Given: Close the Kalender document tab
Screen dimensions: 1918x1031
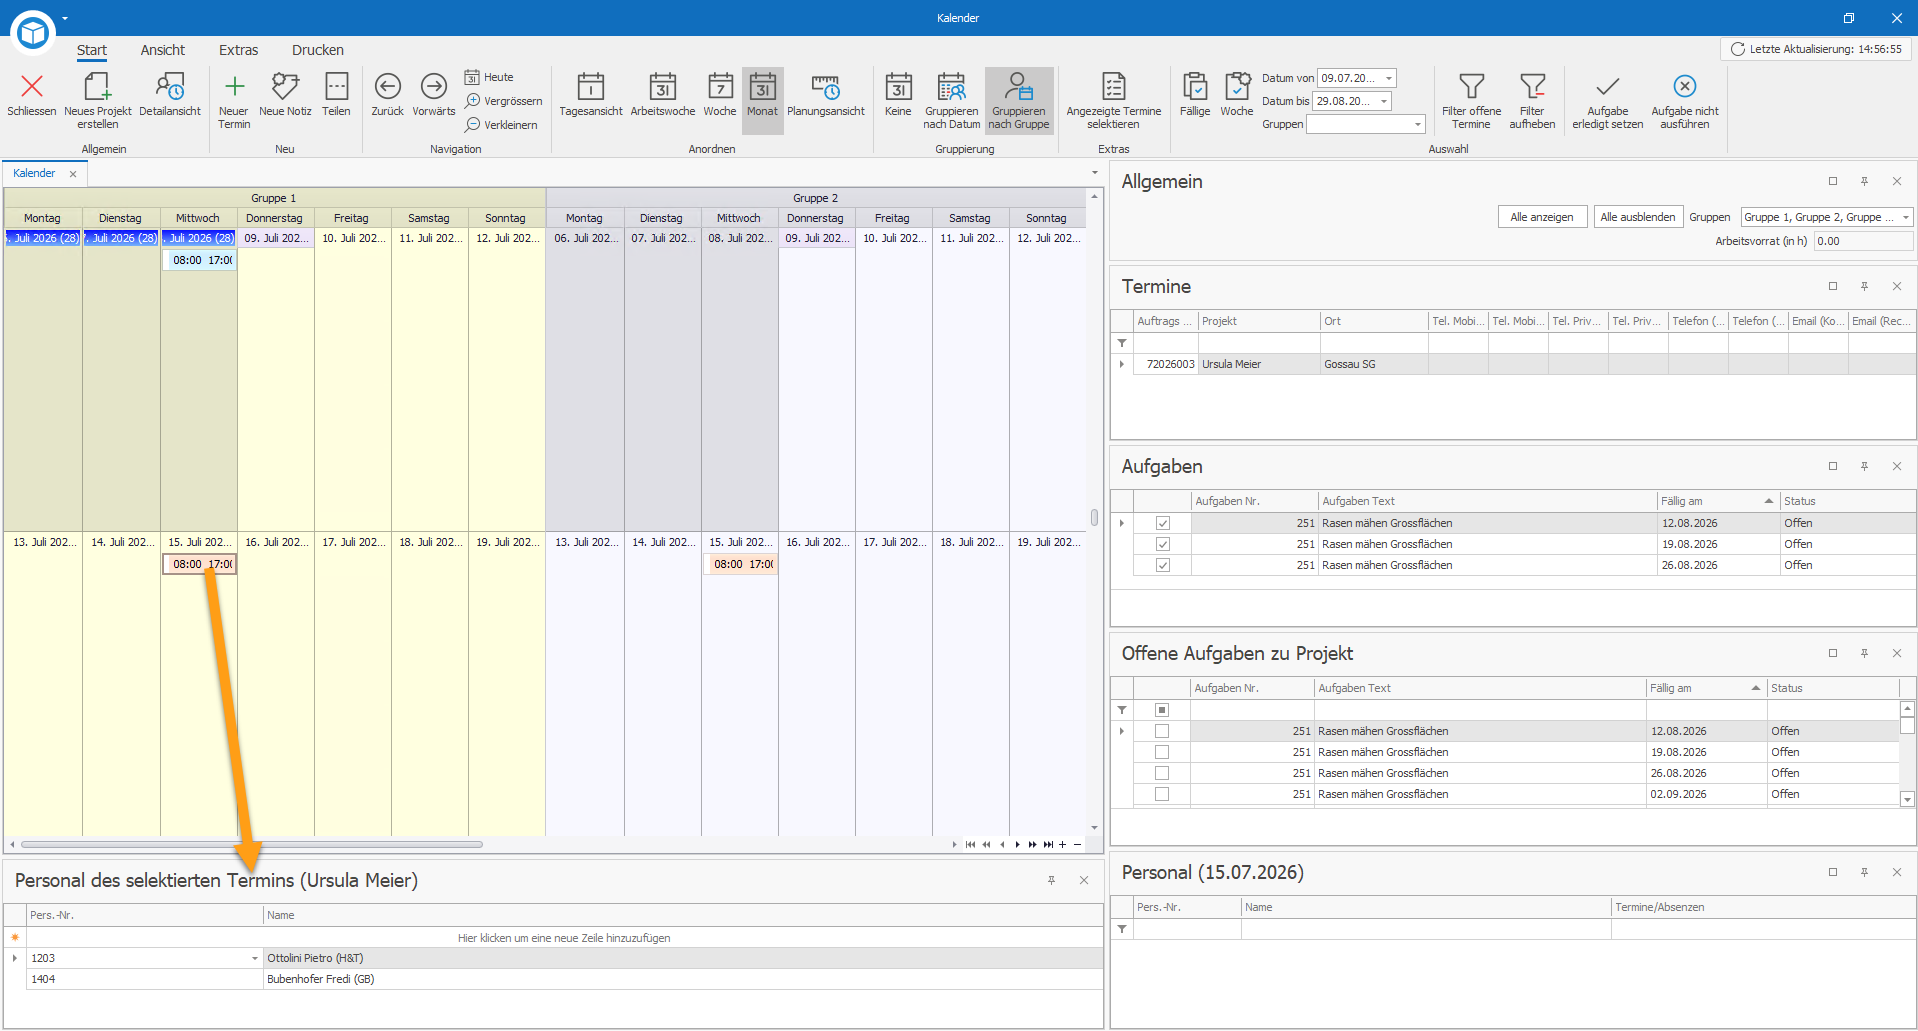Looking at the screenshot, I should pos(73,174).
